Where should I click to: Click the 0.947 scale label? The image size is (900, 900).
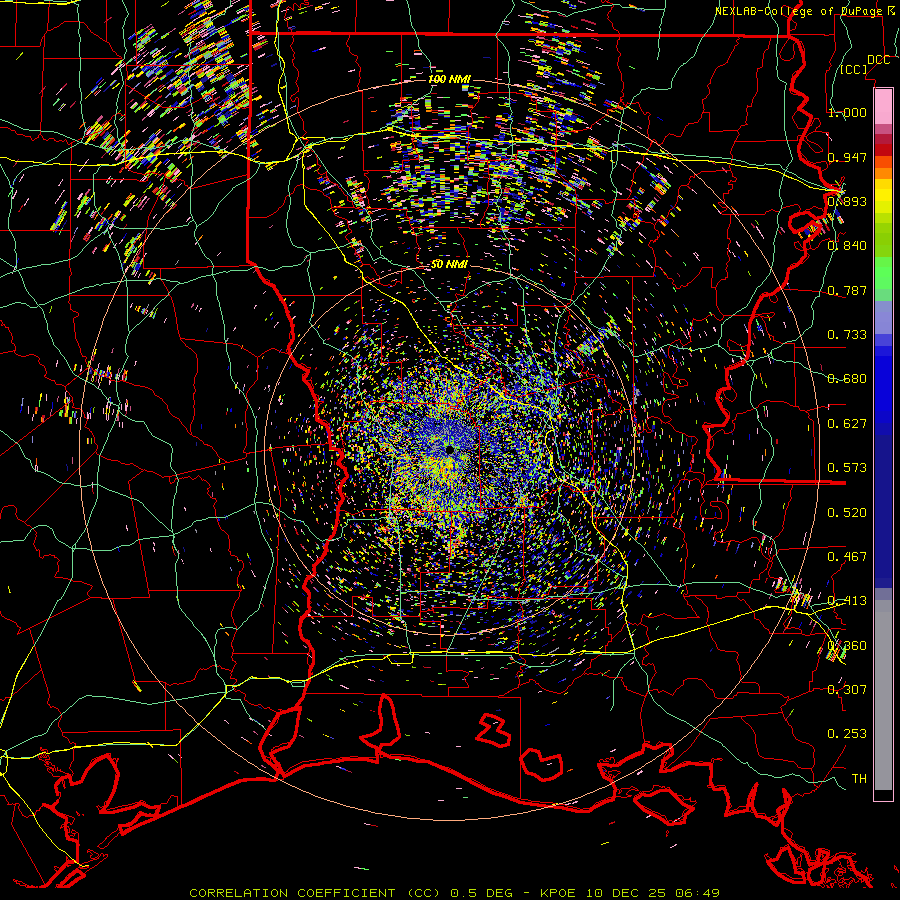[x=847, y=157]
